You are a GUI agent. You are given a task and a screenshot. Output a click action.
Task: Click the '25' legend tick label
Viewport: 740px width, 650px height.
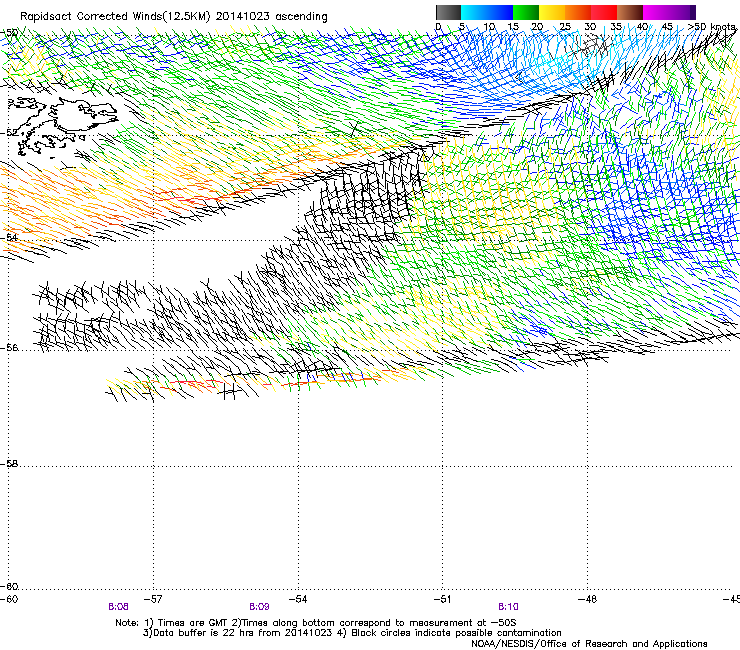pyautogui.click(x=564, y=27)
